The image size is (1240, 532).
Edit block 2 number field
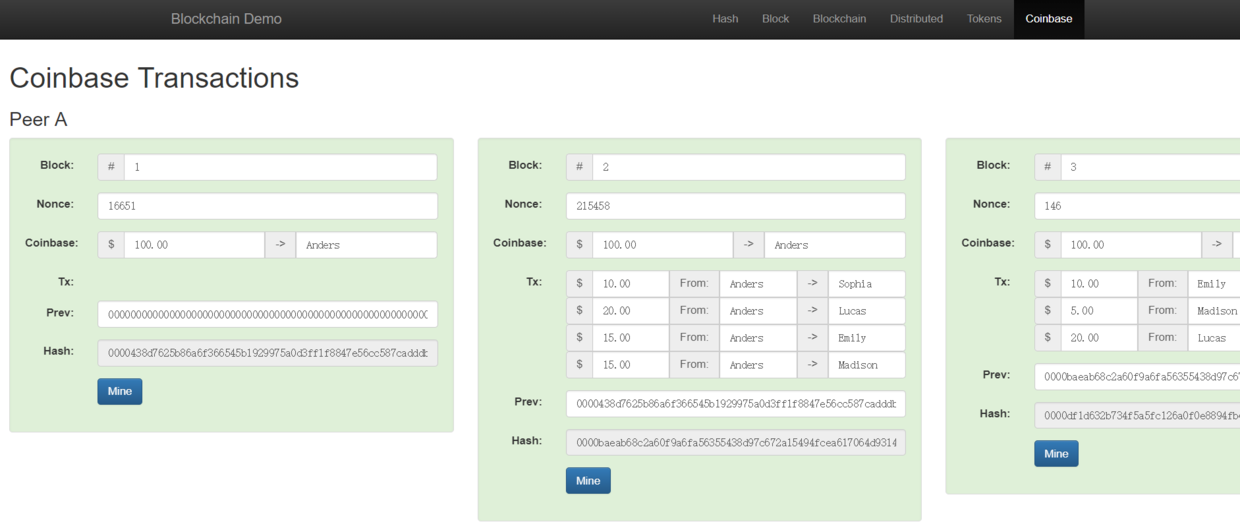(x=749, y=167)
